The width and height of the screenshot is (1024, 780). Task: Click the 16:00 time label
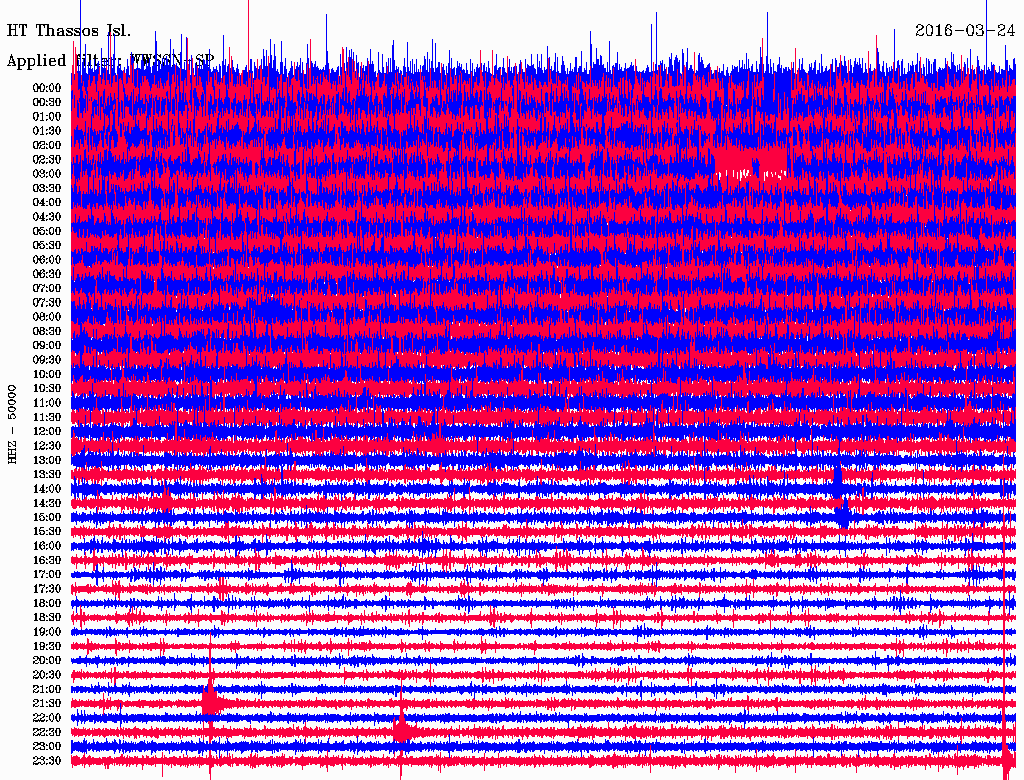(47, 545)
